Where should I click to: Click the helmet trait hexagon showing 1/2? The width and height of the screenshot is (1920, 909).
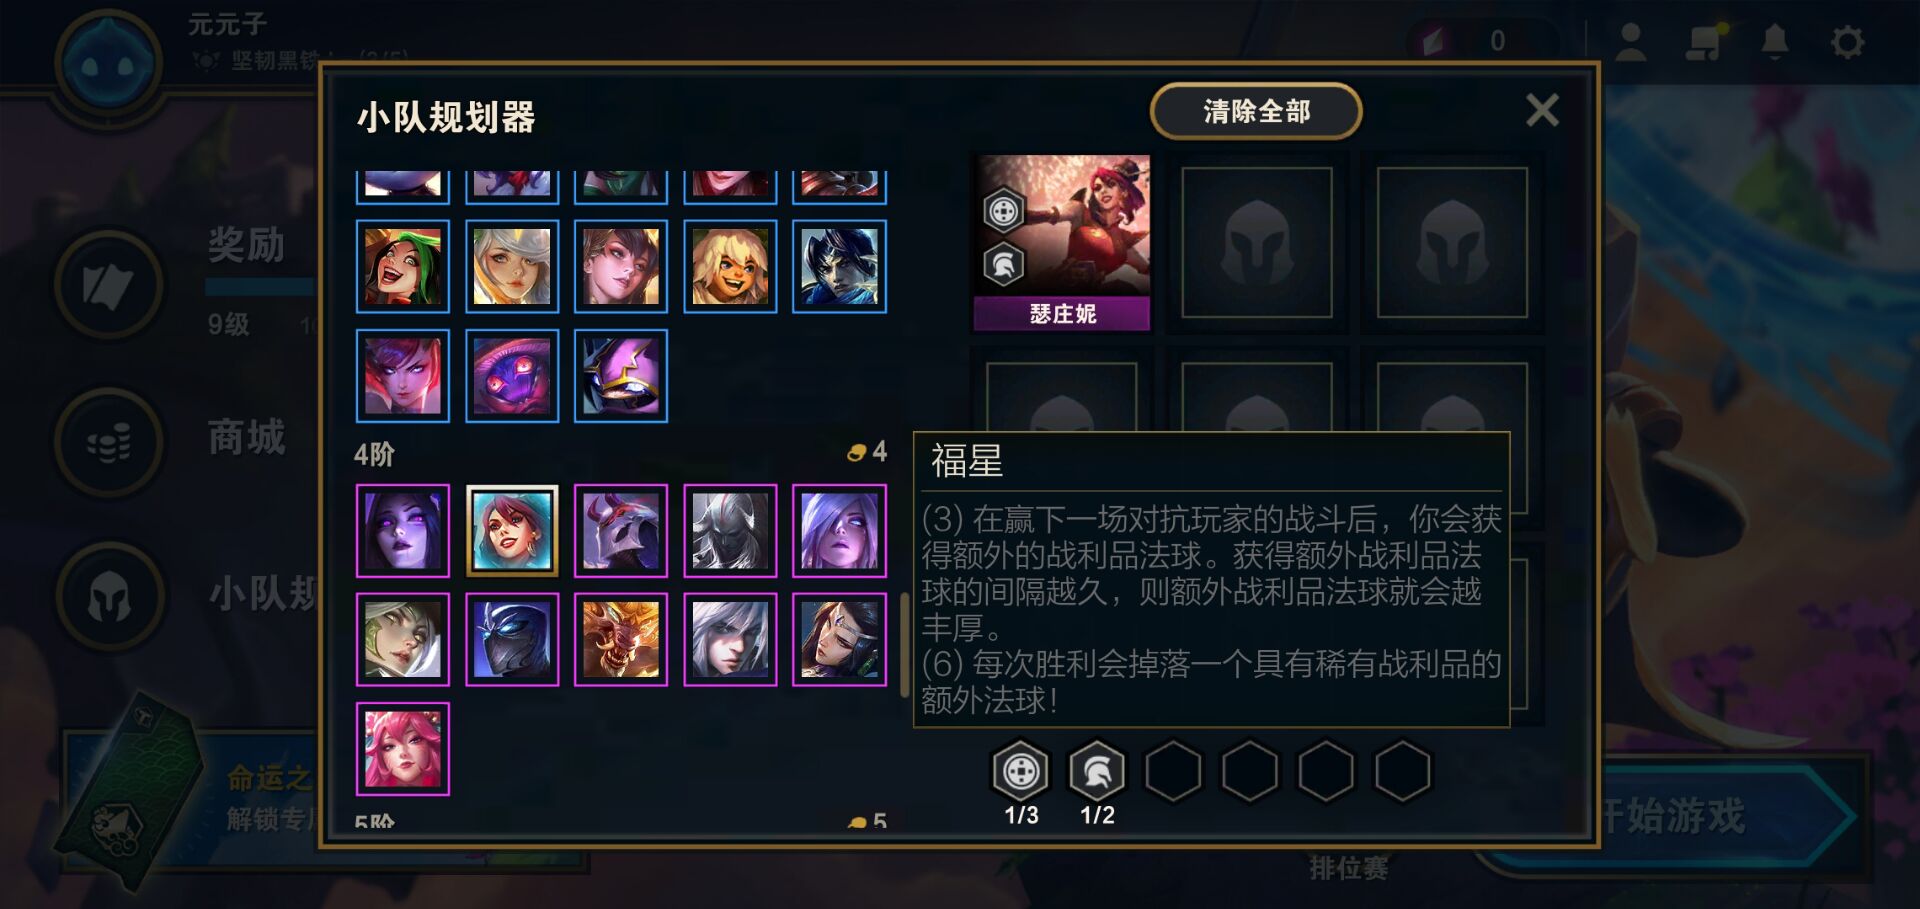pos(1097,771)
